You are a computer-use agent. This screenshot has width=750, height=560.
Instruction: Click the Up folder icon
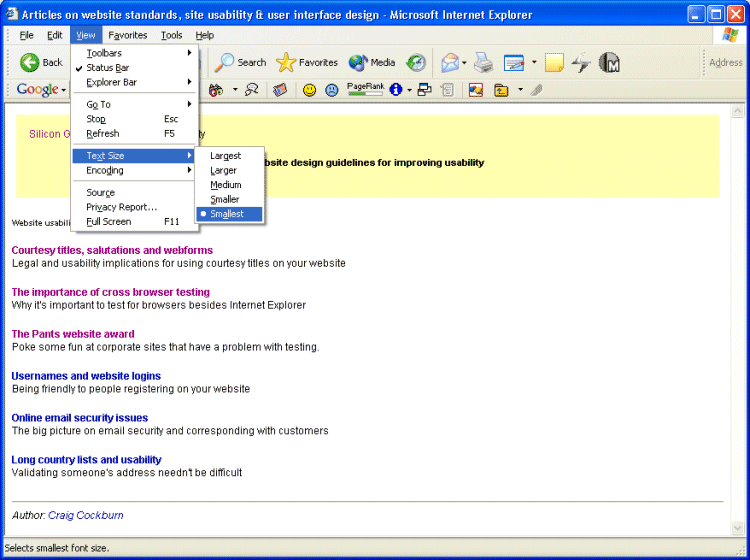point(501,90)
